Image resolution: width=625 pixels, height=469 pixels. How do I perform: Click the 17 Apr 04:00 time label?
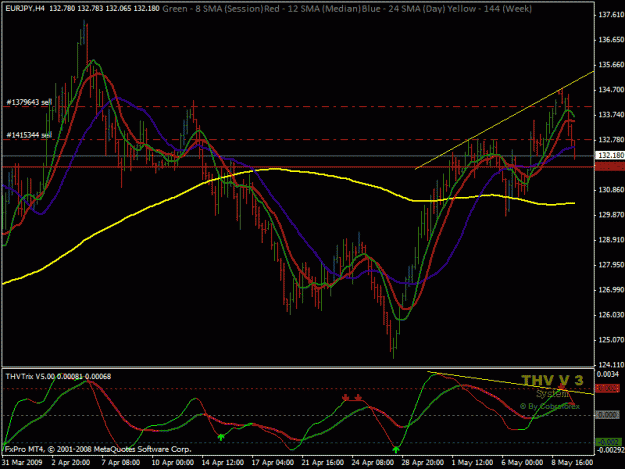273,462
